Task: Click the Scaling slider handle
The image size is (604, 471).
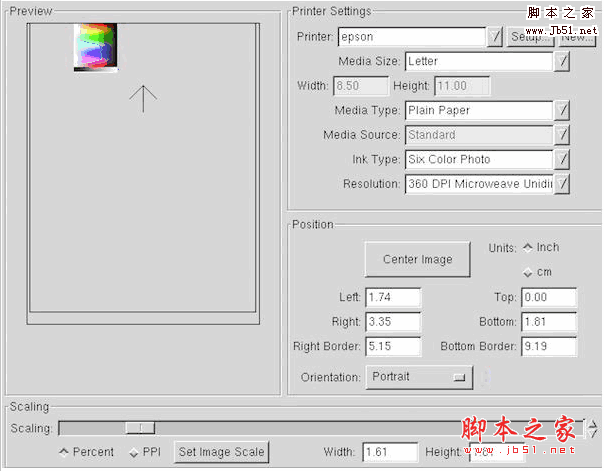Action: [x=140, y=428]
